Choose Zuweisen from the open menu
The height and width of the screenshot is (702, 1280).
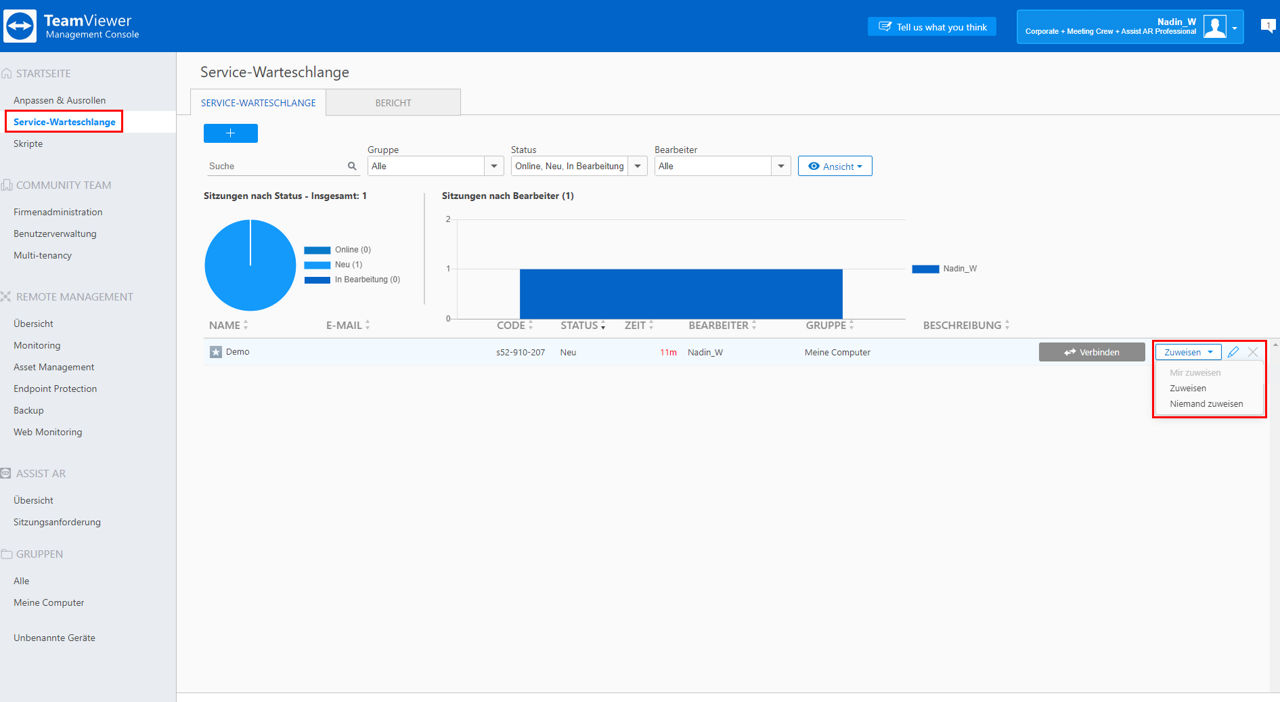[x=1188, y=388]
